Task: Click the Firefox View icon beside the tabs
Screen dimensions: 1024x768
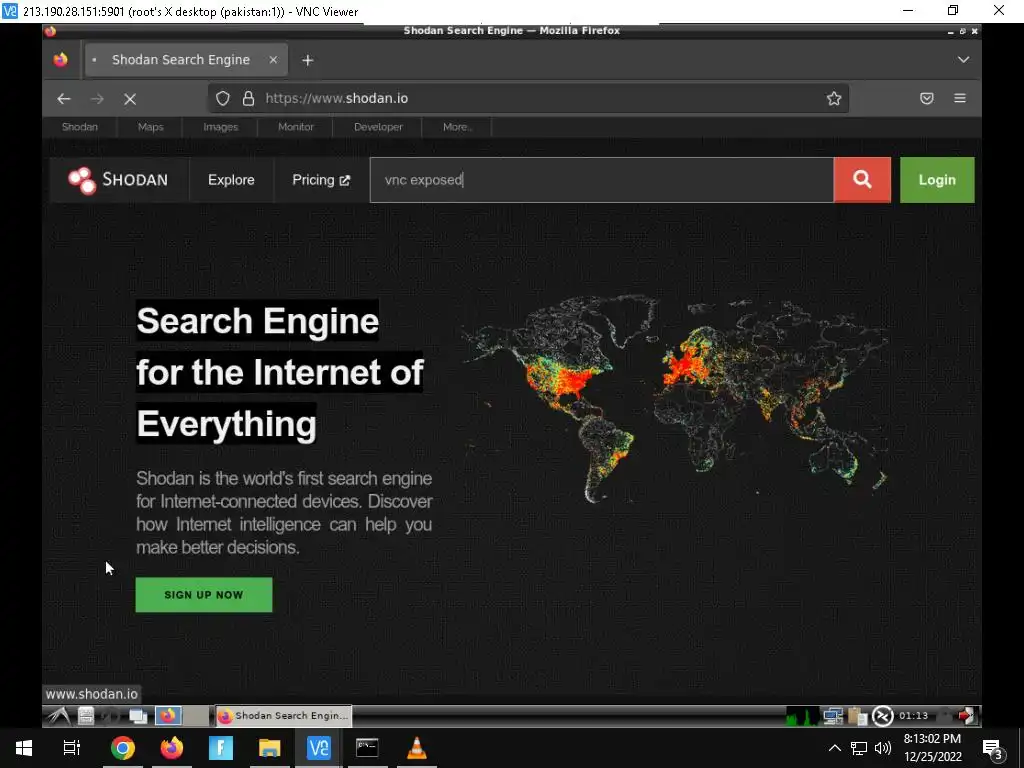Action: pyautogui.click(x=61, y=59)
